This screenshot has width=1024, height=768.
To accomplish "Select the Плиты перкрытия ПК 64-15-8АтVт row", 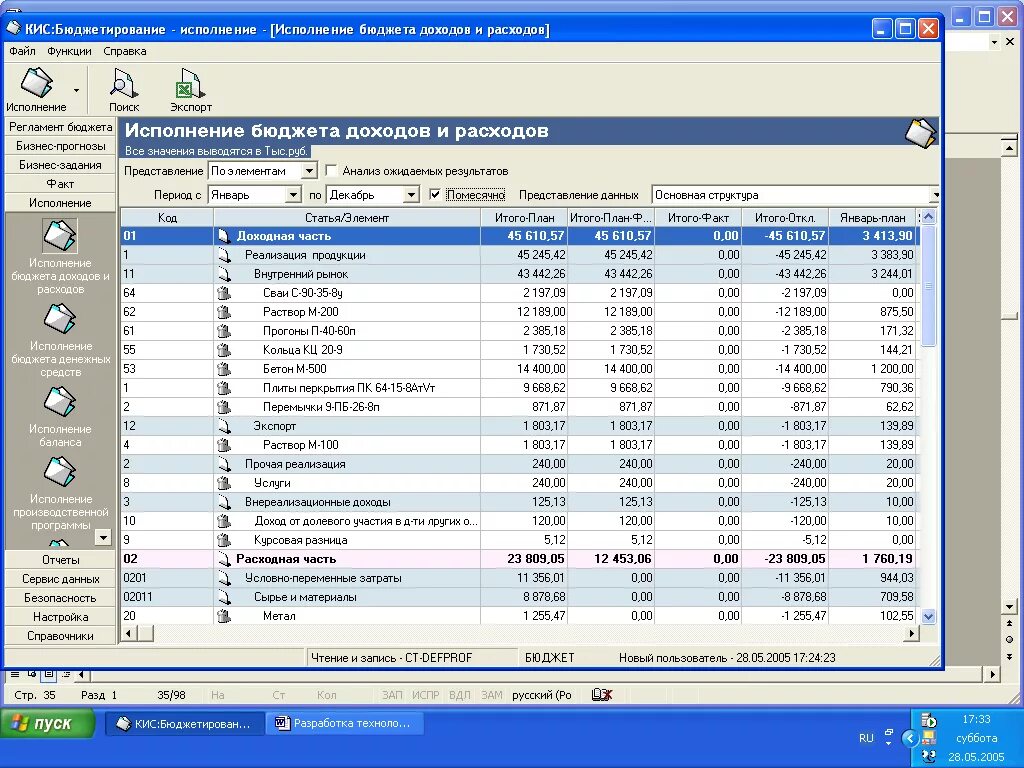I will [520, 388].
